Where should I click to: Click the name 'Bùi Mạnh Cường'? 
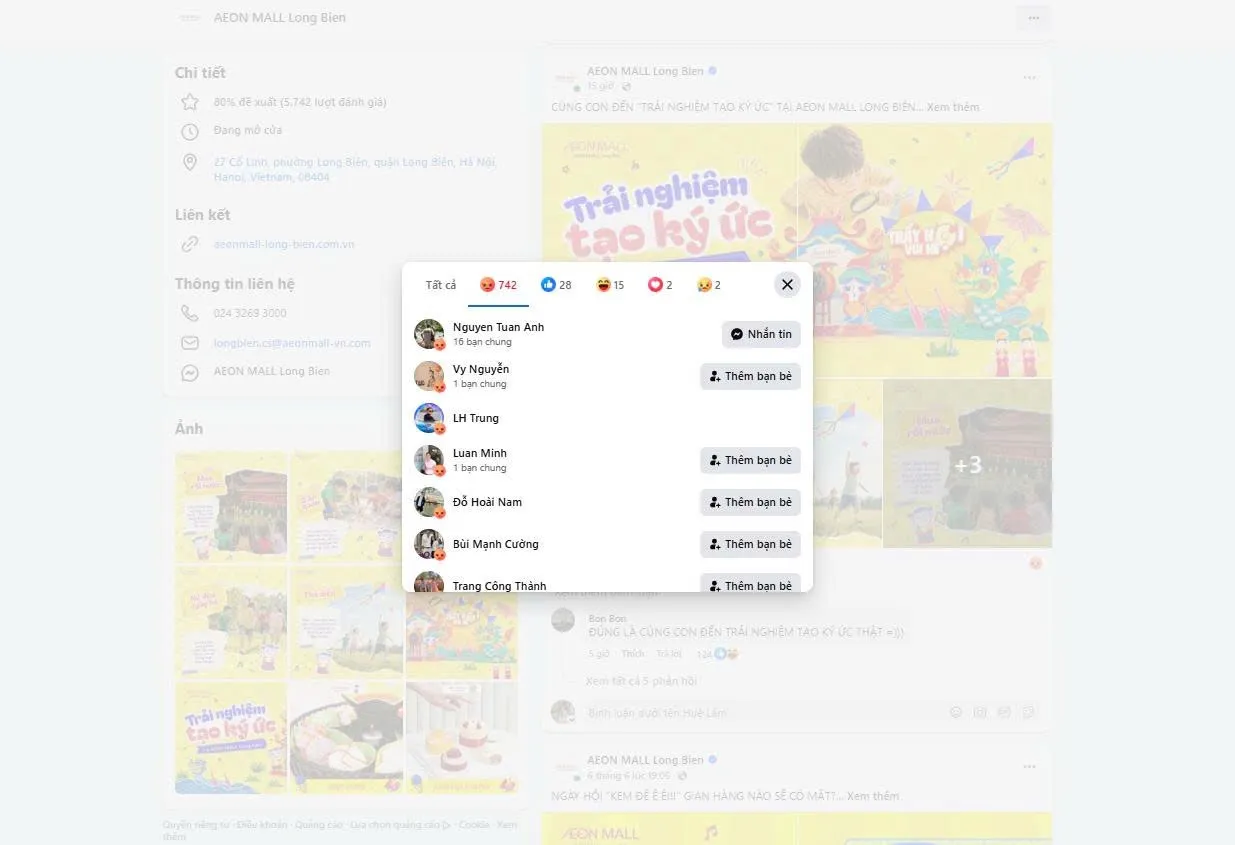click(x=496, y=544)
